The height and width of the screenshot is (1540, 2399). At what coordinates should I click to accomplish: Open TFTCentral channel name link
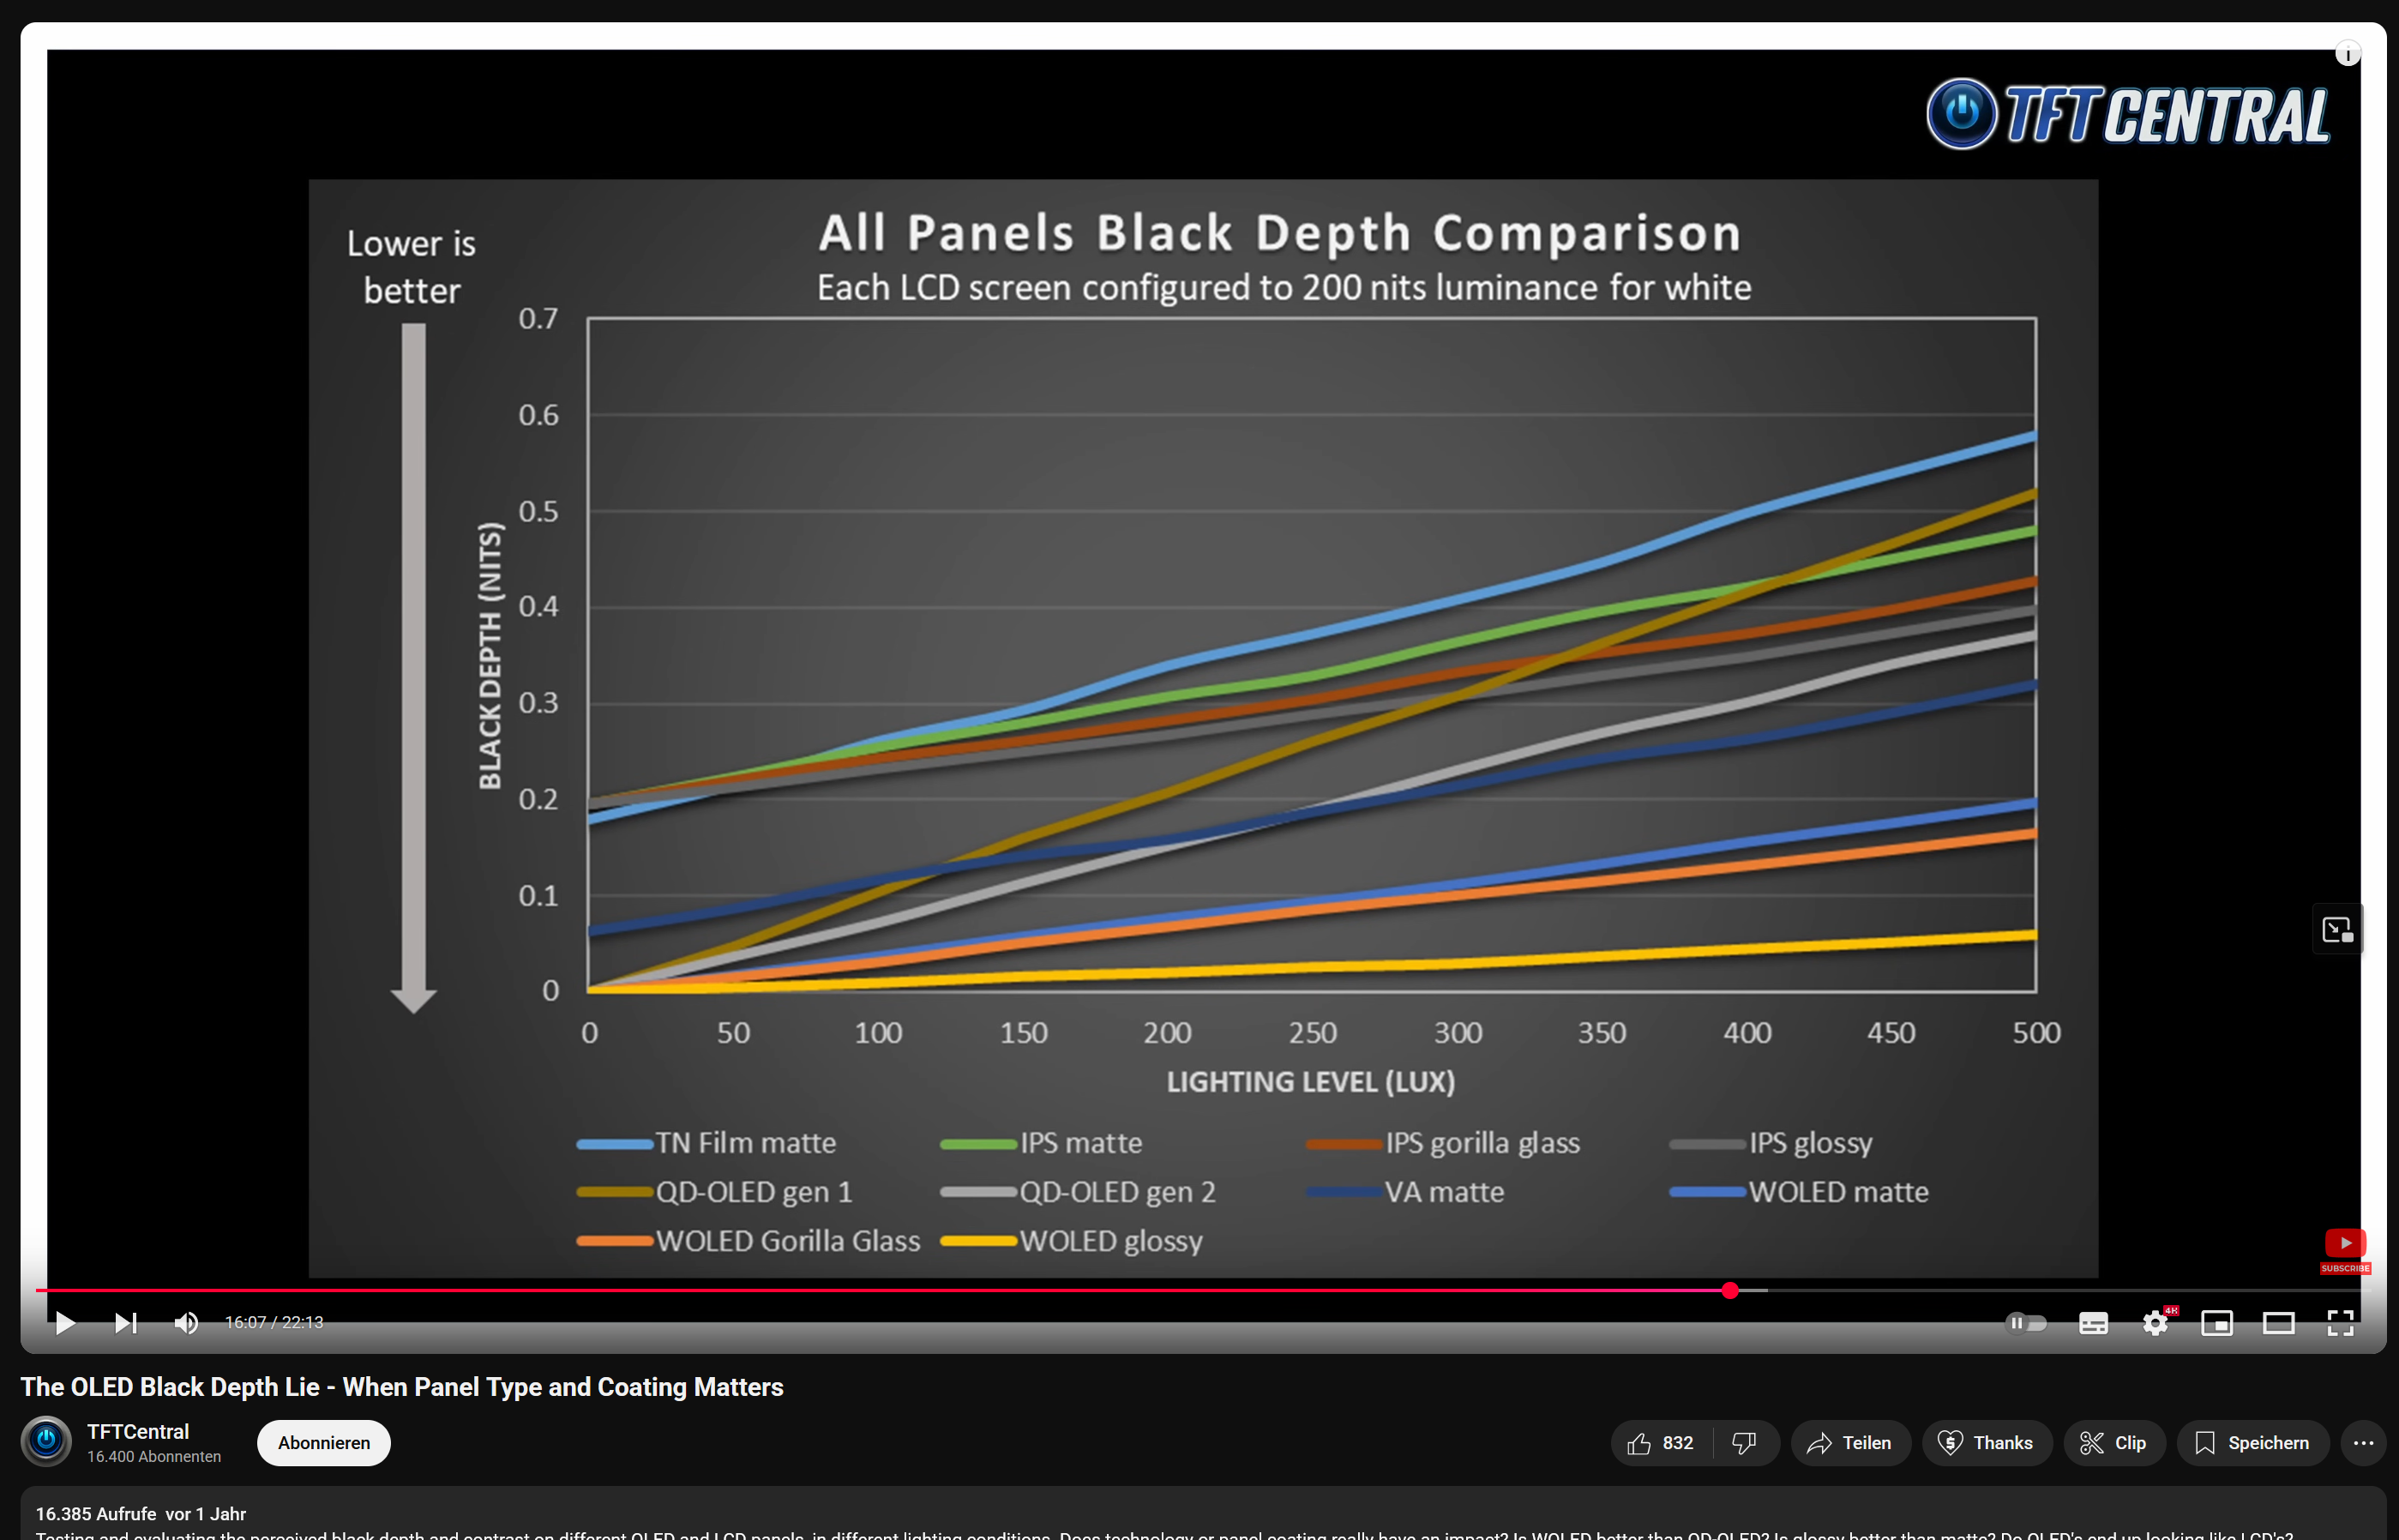pyautogui.click(x=138, y=1431)
